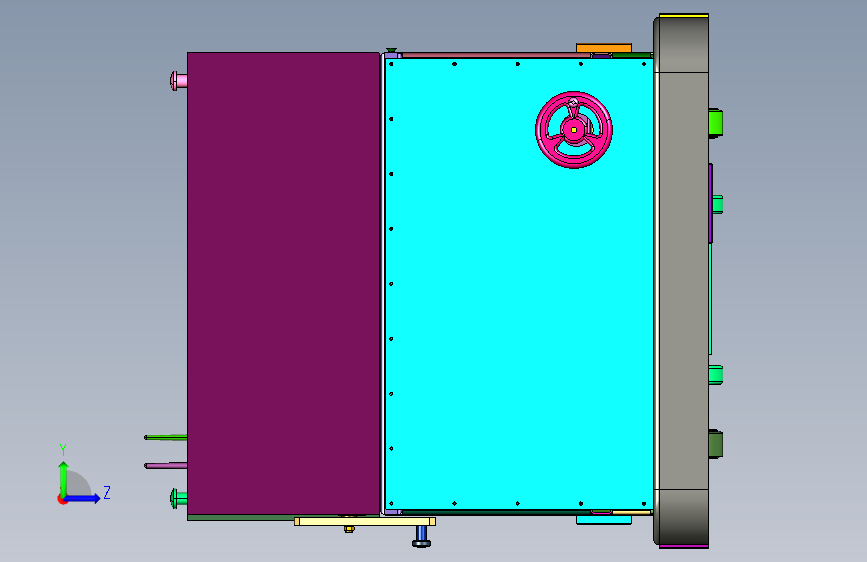The image size is (867, 562).
Task: Select the pink knob at upper left
Action: point(179,81)
